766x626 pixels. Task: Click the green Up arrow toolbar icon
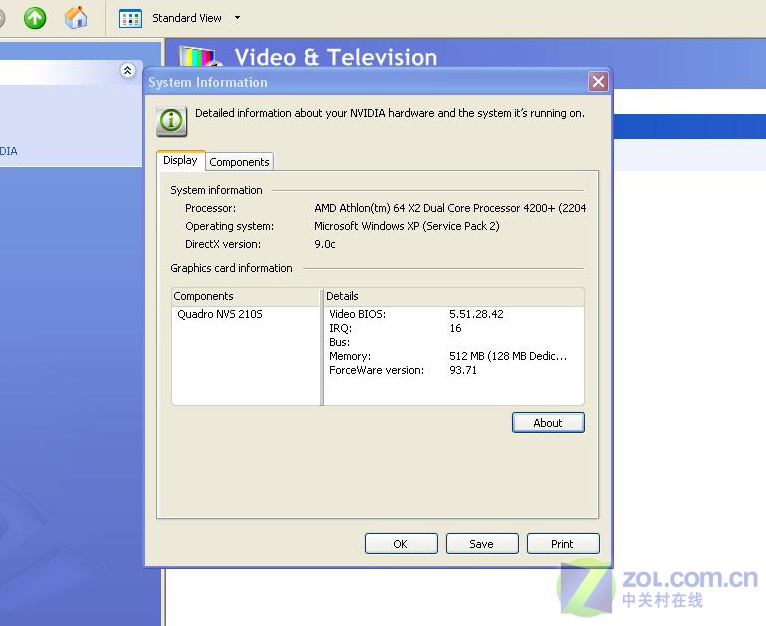click(x=35, y=18)
